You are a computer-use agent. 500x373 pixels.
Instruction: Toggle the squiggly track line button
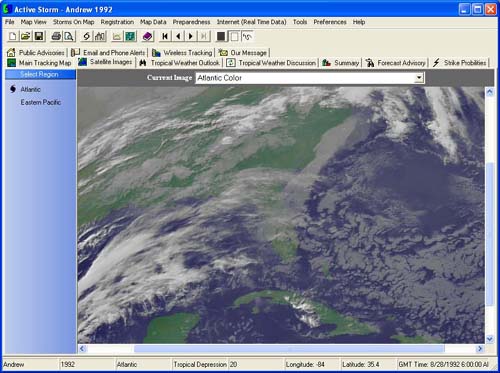coord(247,36)
